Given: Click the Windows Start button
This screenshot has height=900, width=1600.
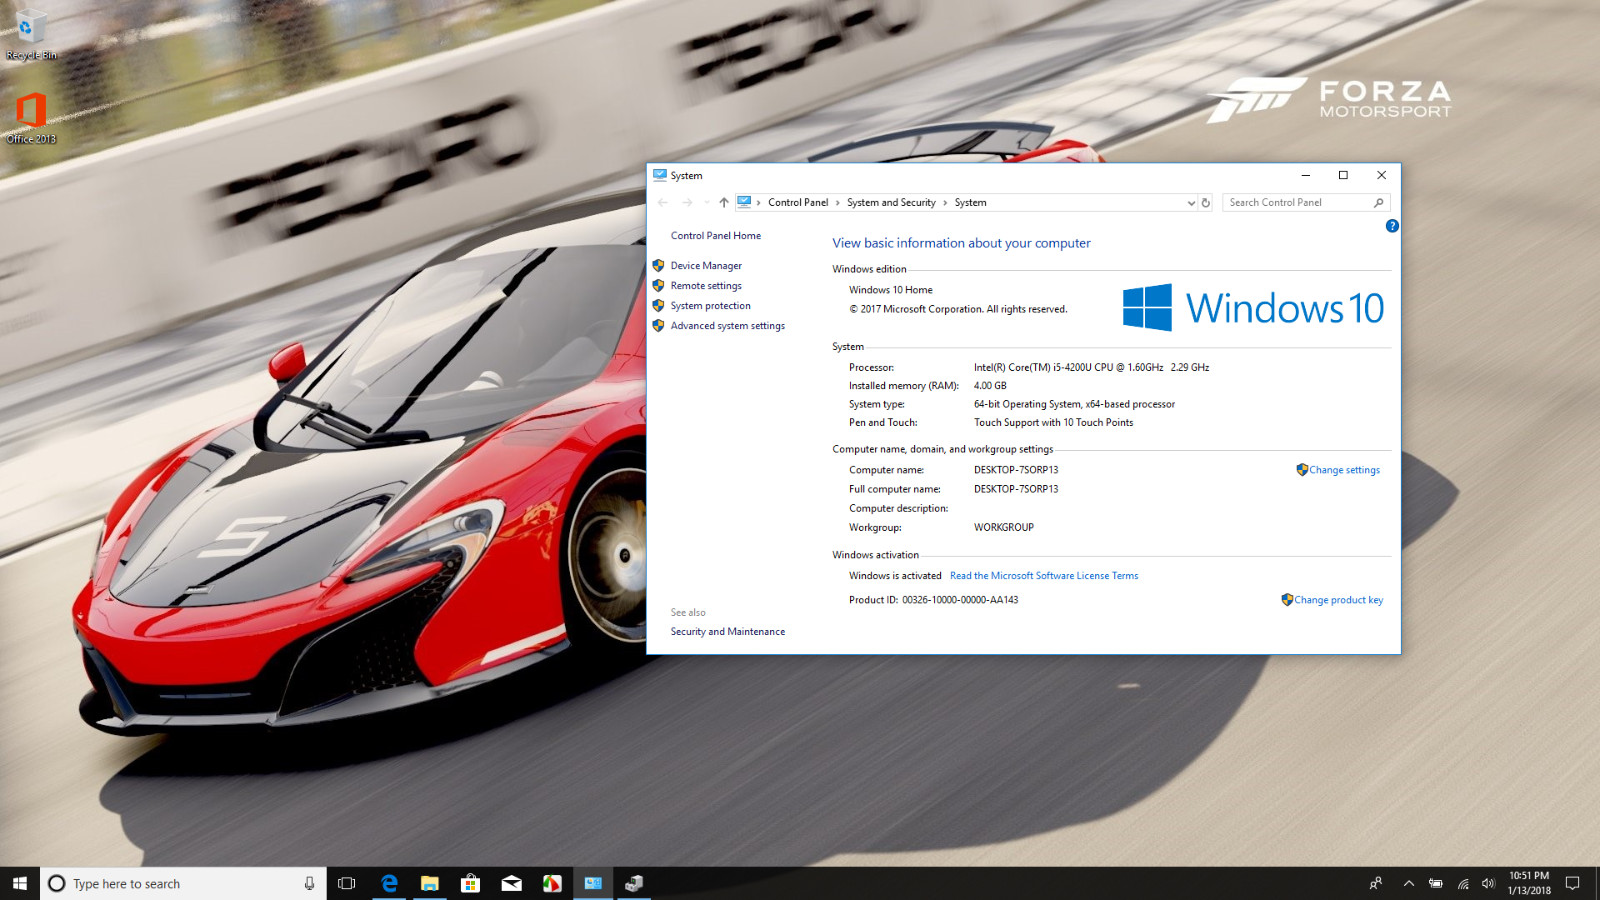Looking at the screenshot, I should [20, 883].
